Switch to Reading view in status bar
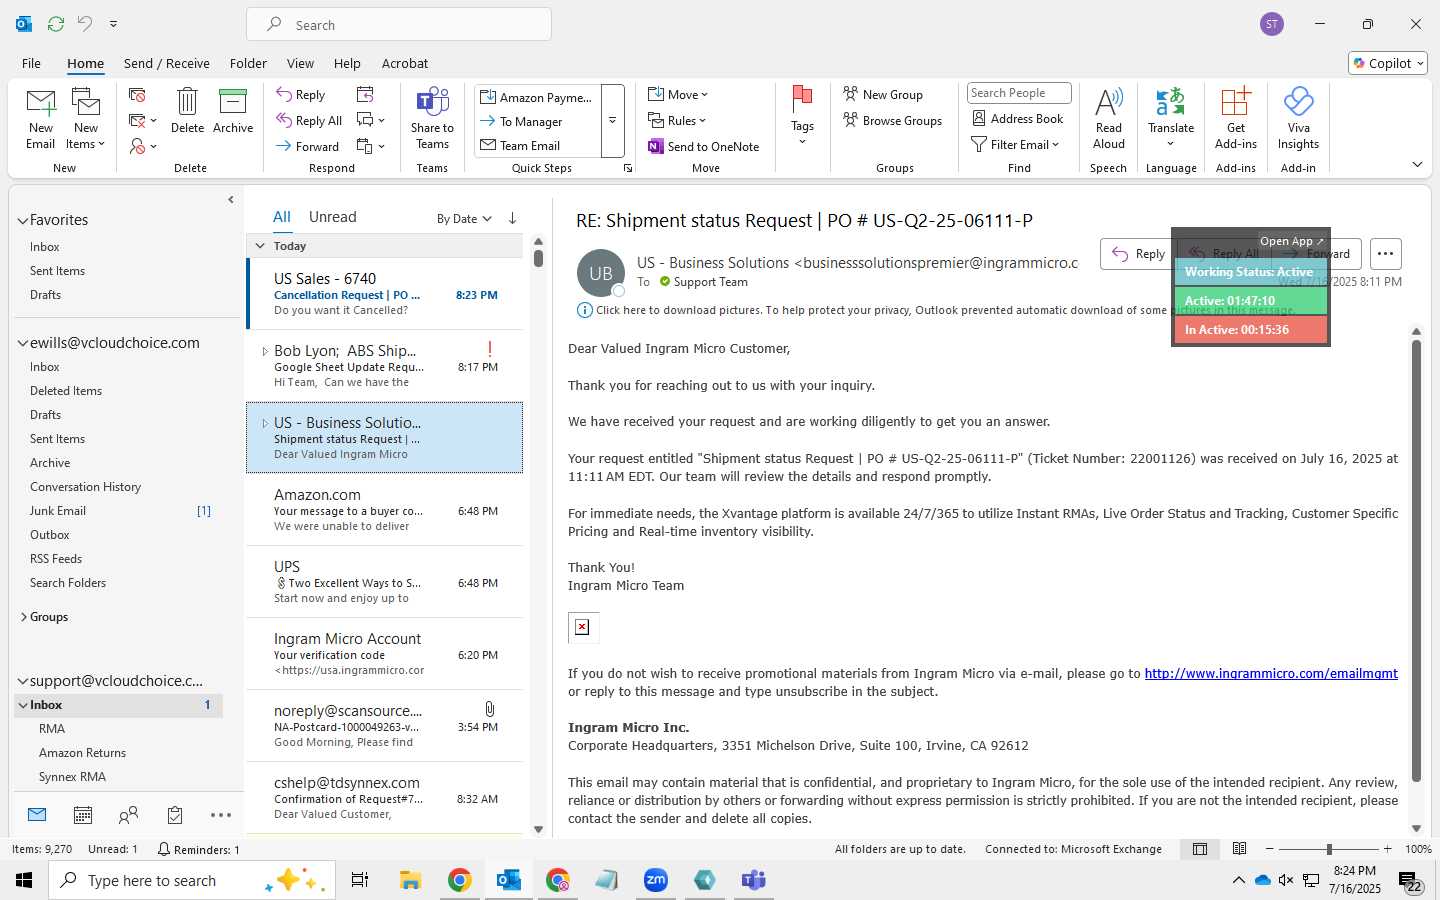The image size is (1440, 900). pos(1240,849)
